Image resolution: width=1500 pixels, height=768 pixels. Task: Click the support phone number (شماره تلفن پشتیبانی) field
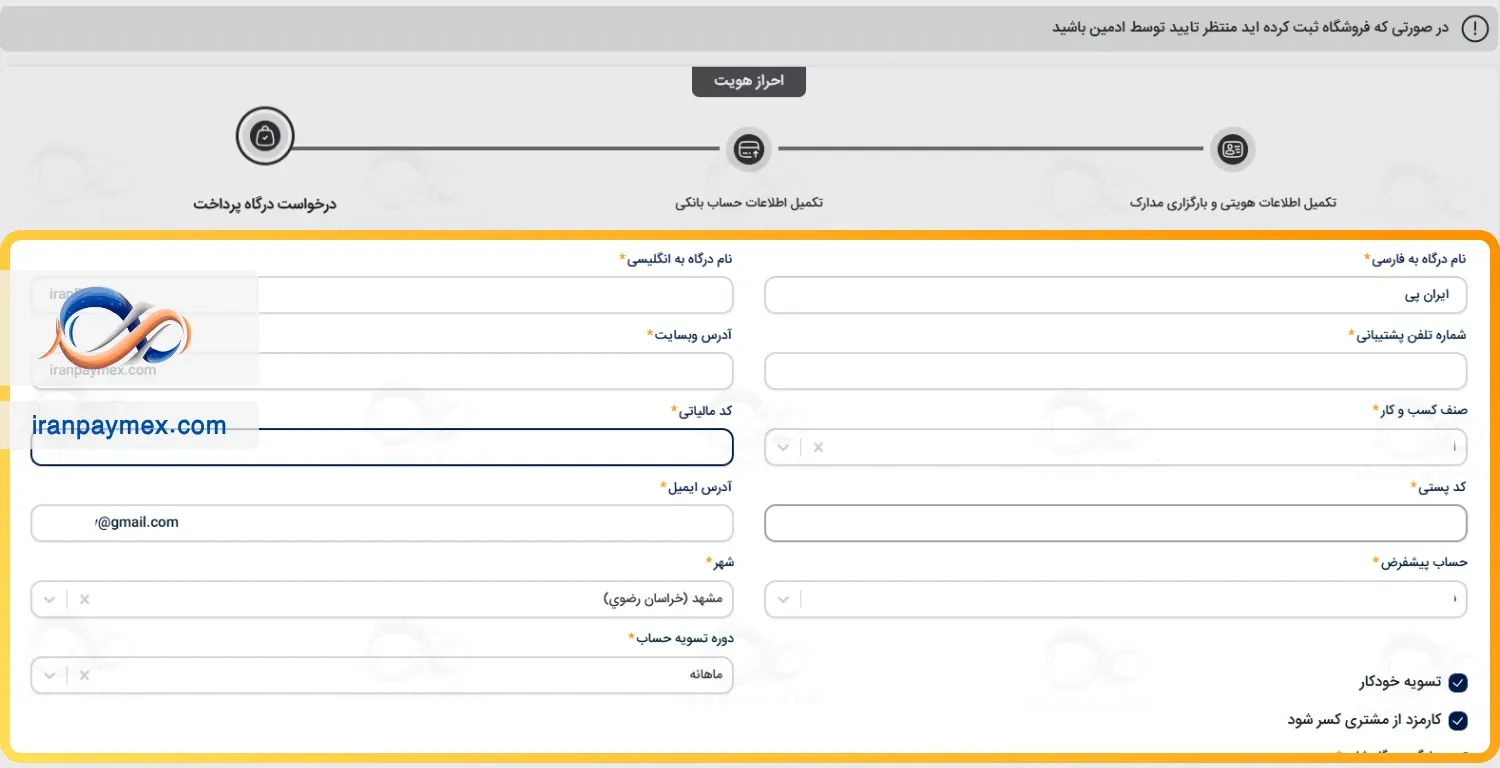pos(1116,371)
